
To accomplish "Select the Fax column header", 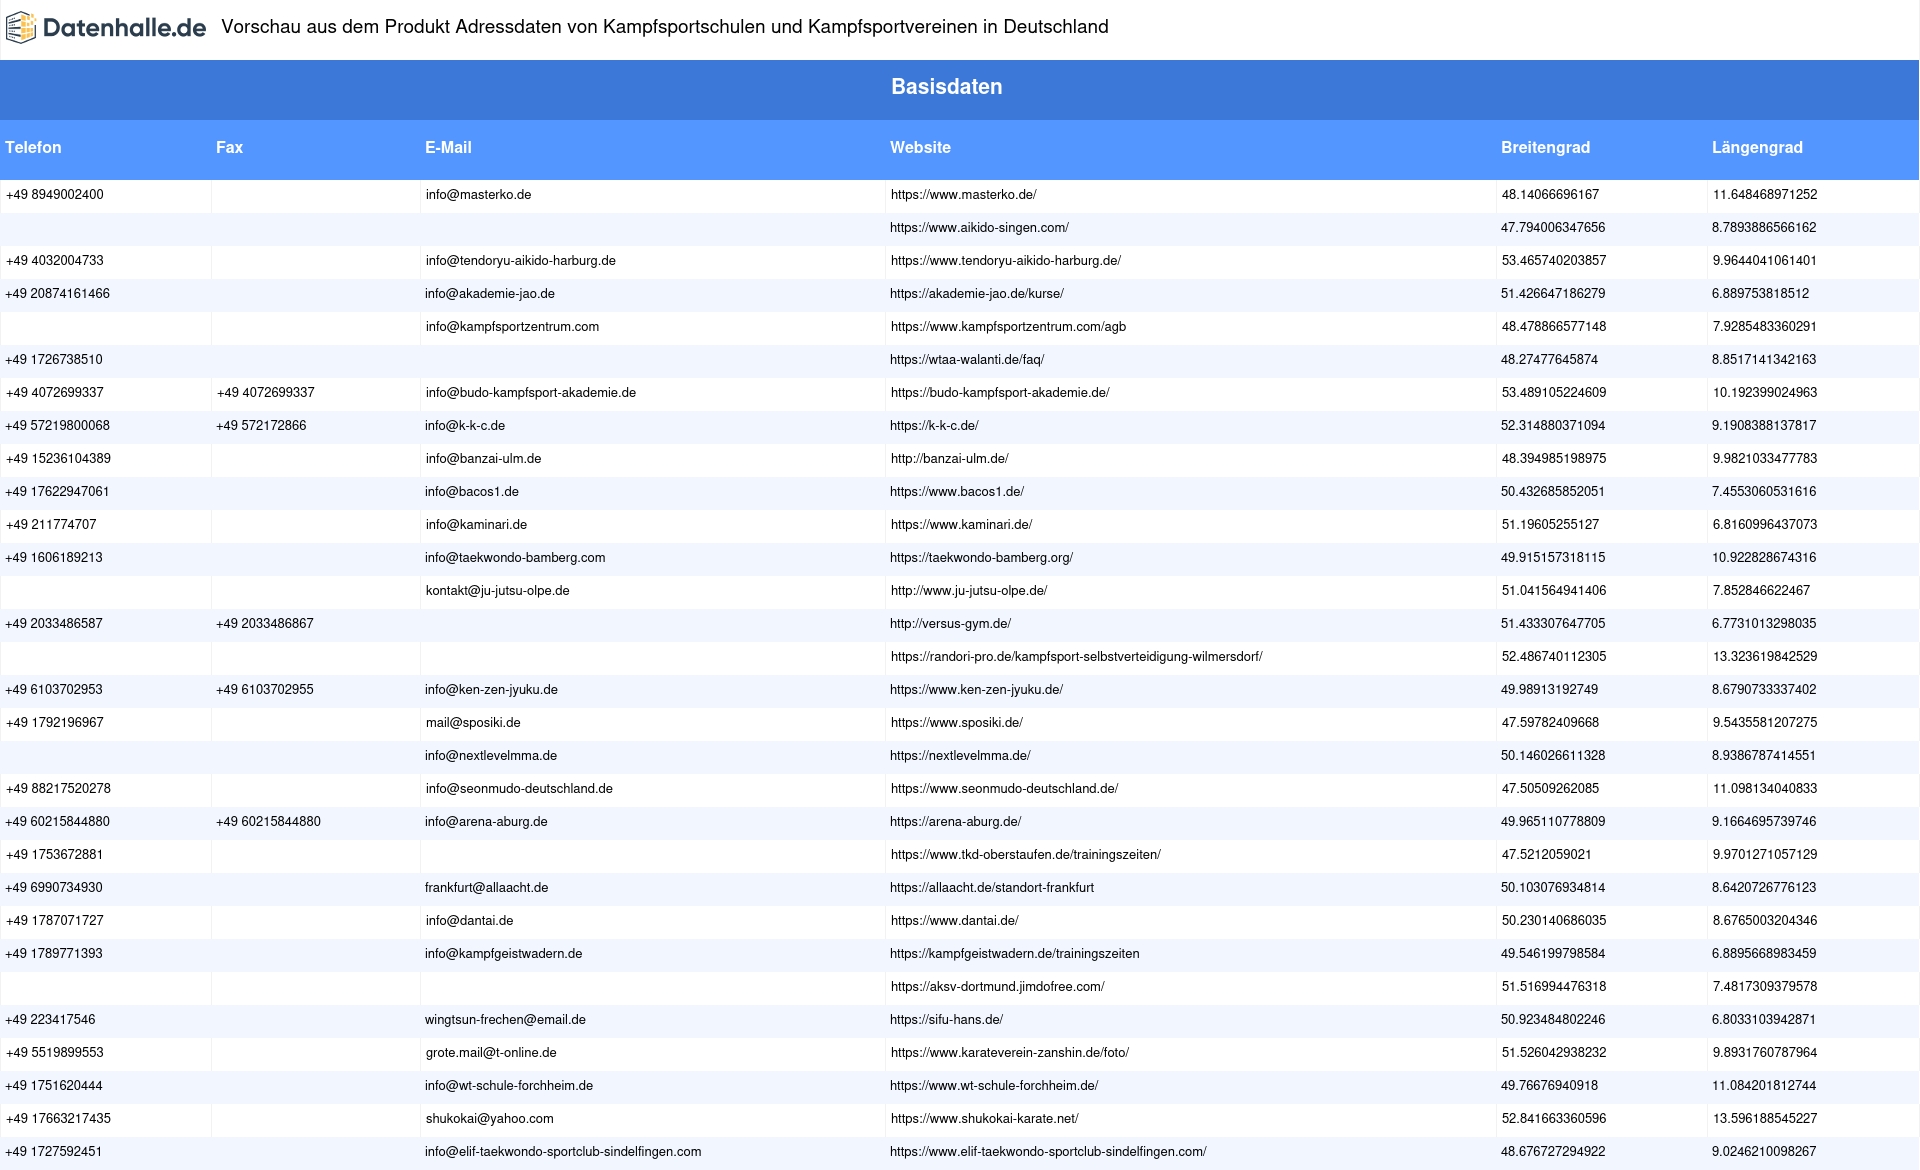I will (x=229, y=147).
